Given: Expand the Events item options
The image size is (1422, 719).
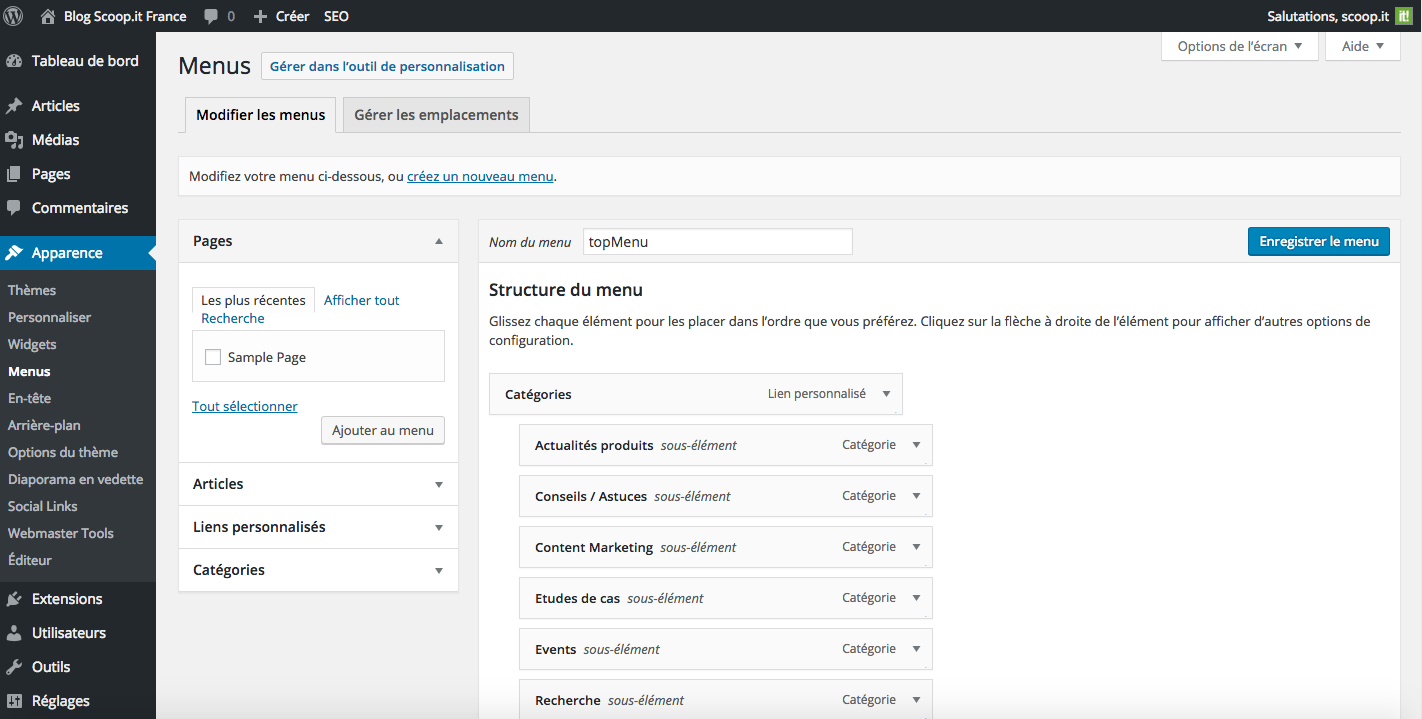Looking at the screenshot, I should (917, 649).
